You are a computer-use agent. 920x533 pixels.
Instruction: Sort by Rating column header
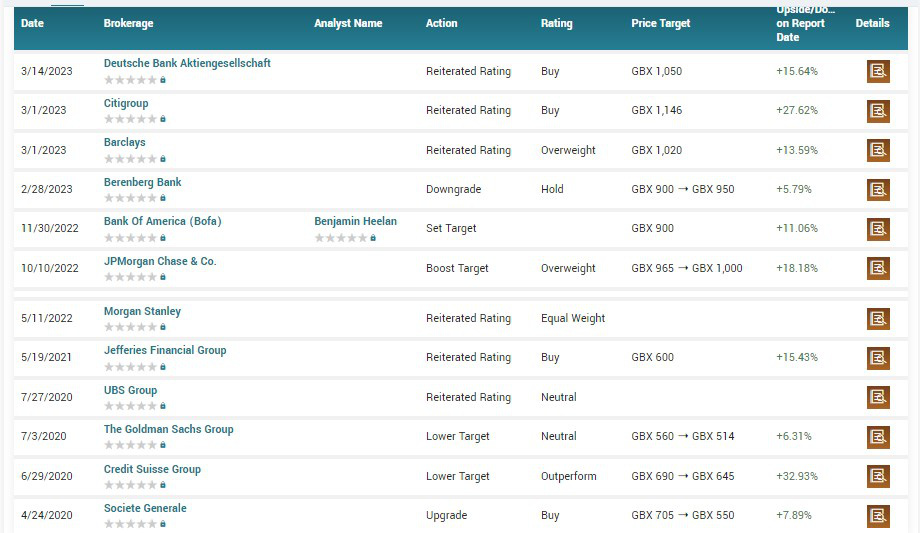(x=556, y=23)
